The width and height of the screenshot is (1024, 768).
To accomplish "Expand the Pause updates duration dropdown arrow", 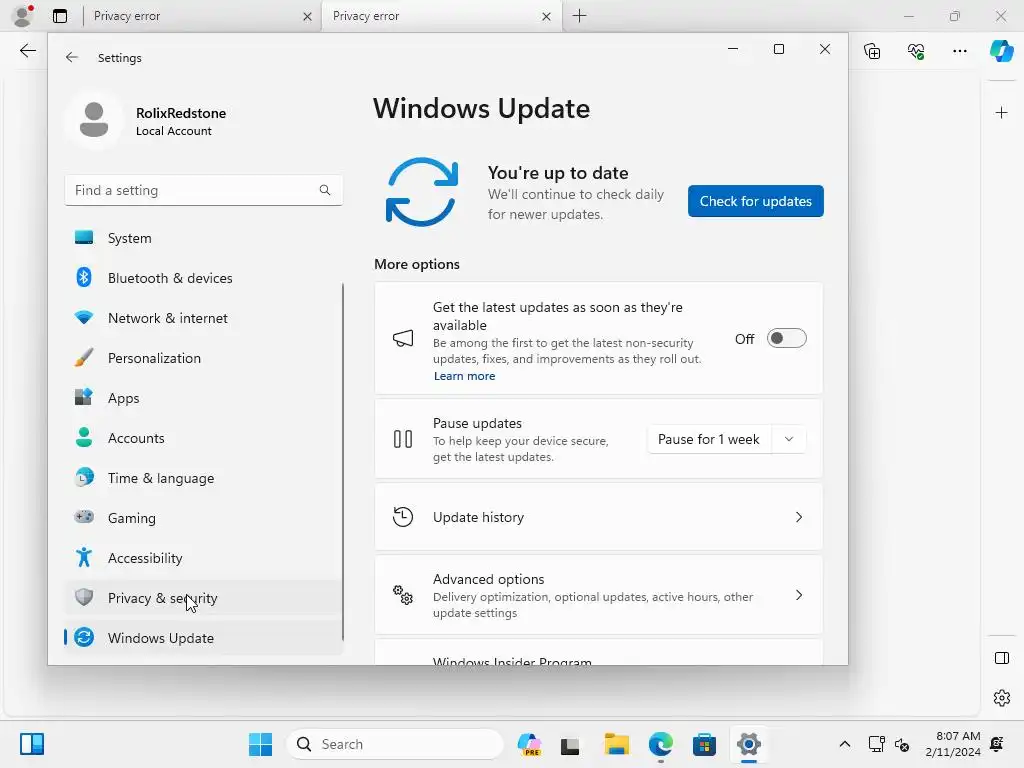I will pyautogui.click(x=789, y=439).
